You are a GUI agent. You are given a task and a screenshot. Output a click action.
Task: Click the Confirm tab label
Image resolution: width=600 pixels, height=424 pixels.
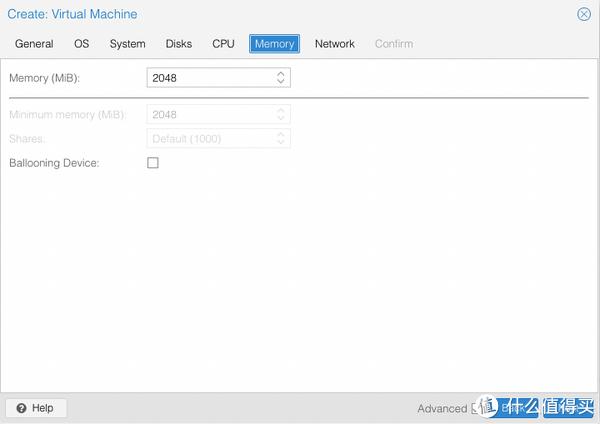[x=394, y=44]
